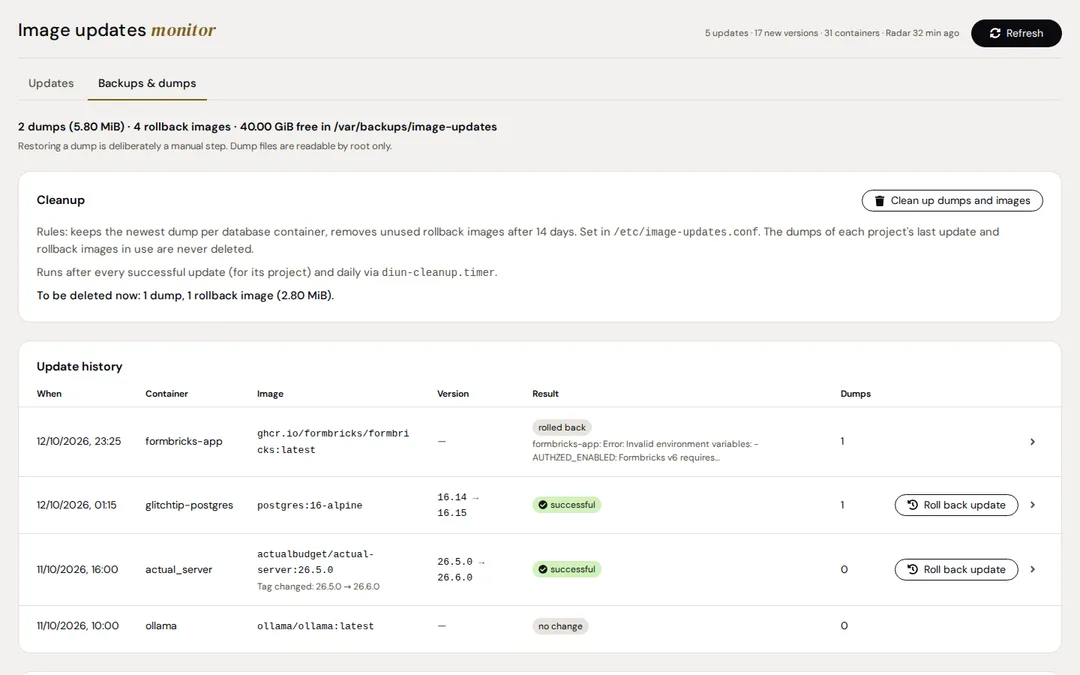Click the 'no change' badge for ollama

(x=560, y=626)
